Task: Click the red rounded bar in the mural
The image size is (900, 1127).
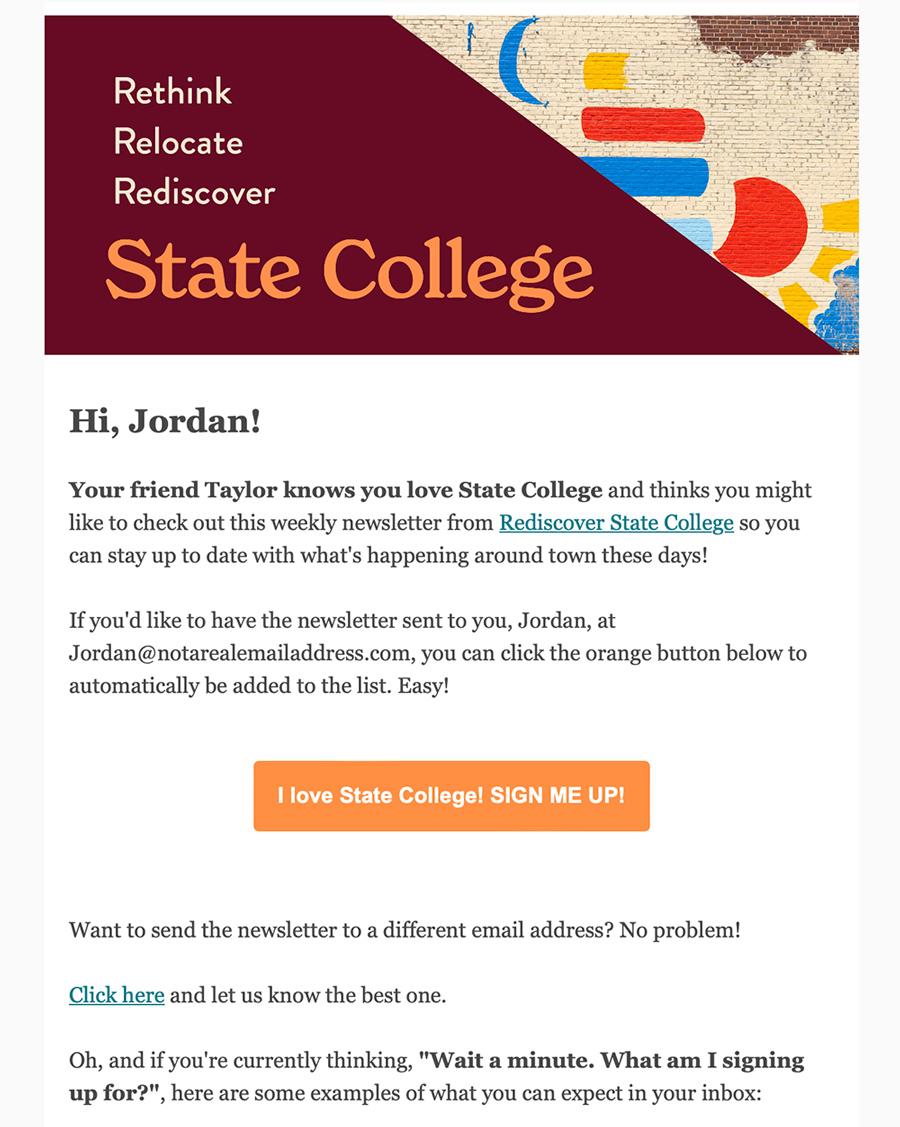Action: coord(643,124)
